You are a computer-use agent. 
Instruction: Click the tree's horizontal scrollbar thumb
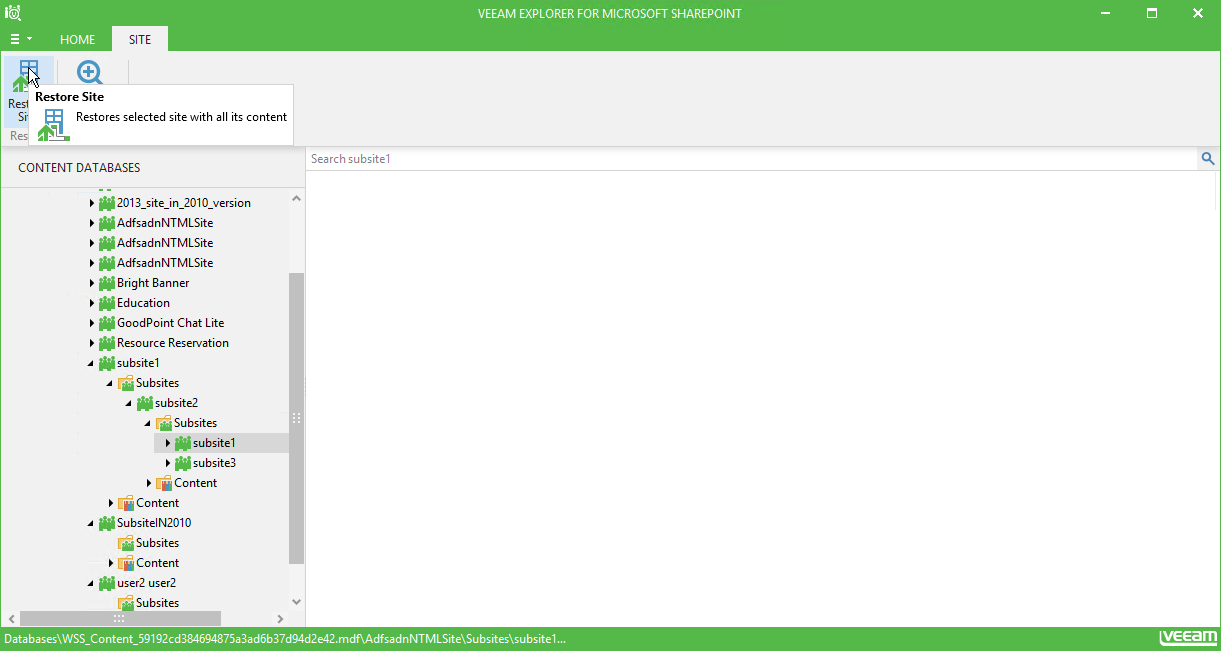coord(120,619)
